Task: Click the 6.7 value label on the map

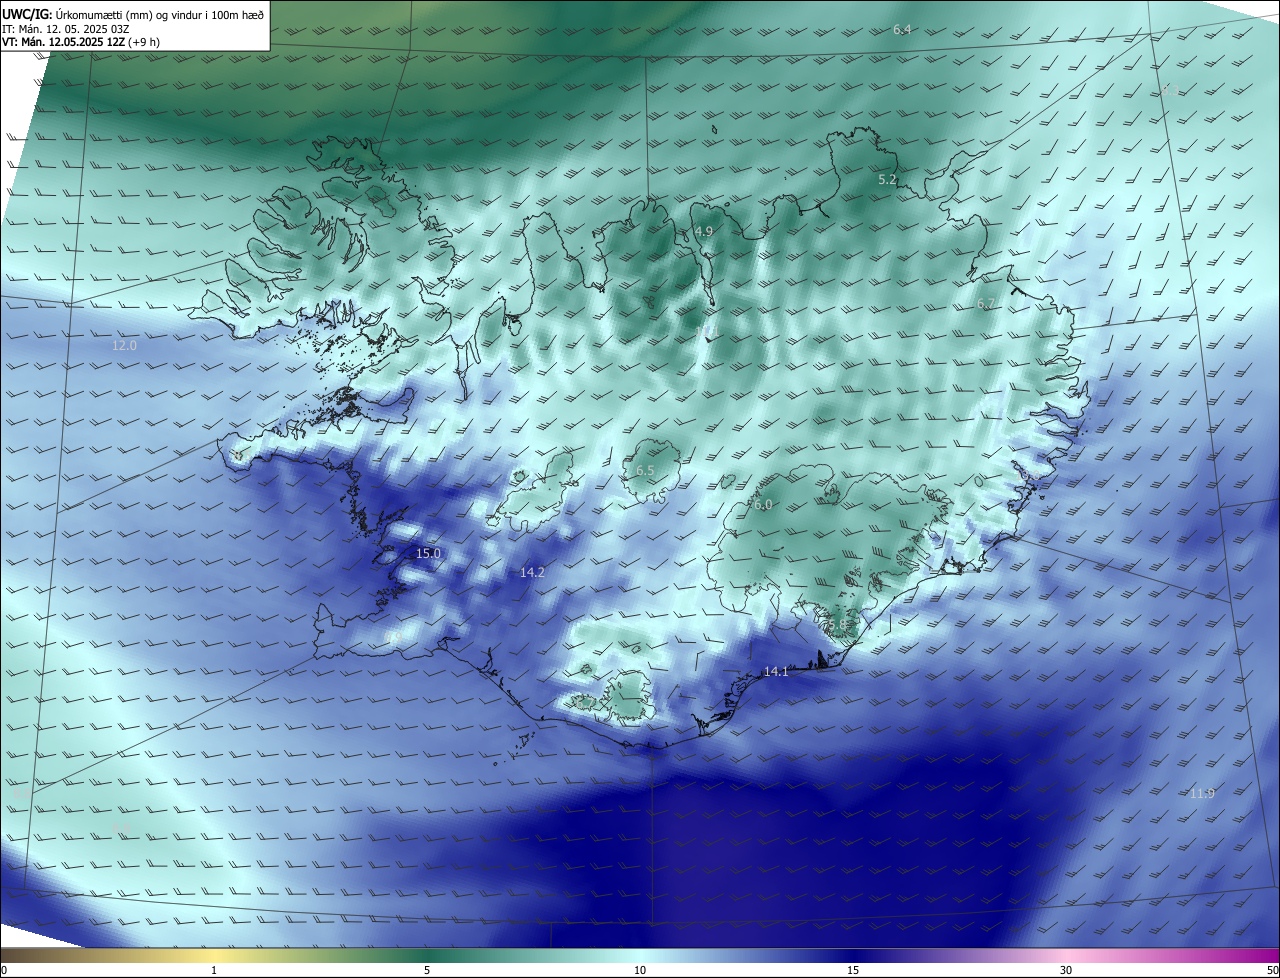Action: (986, 303)
